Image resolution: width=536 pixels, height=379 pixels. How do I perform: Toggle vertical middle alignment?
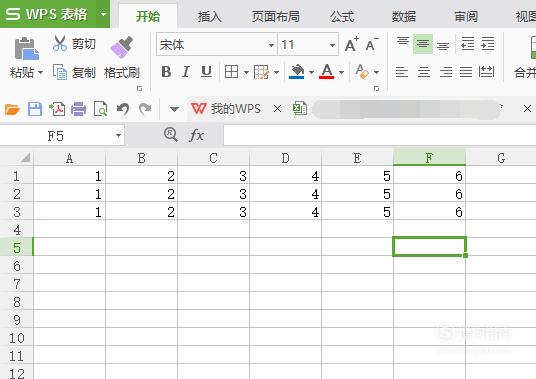tap(423, 44)
